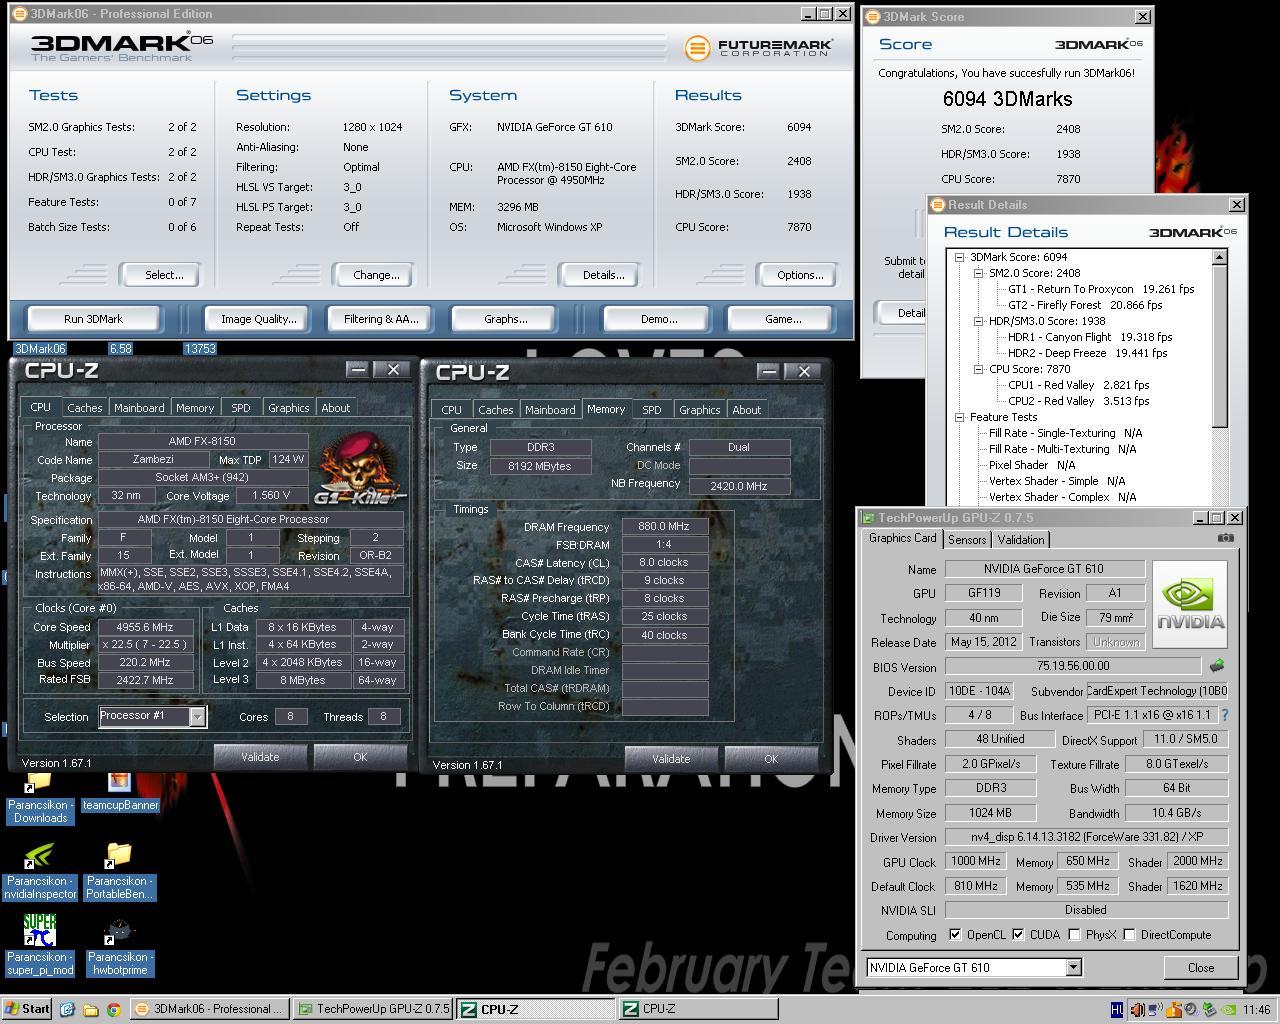Switch to Mainboard tab in left CPU-Z
Viewport: 1280px width, 1024px height.
(x=139, y=408)
